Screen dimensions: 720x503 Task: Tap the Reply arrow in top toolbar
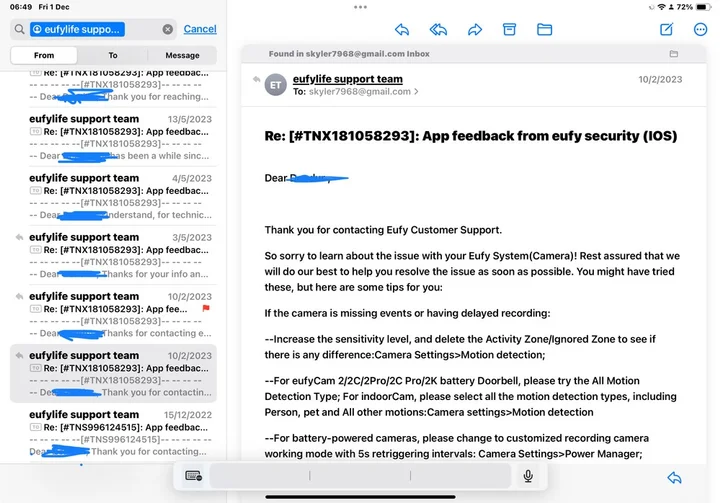click(x=402, y=30)
